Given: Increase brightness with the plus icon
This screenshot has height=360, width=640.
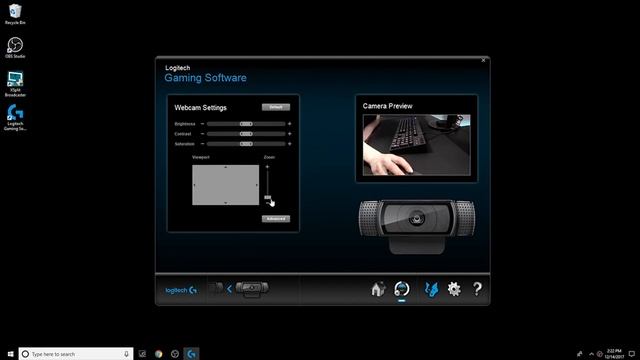Looking at the screenshot, I should coord(289,124).
